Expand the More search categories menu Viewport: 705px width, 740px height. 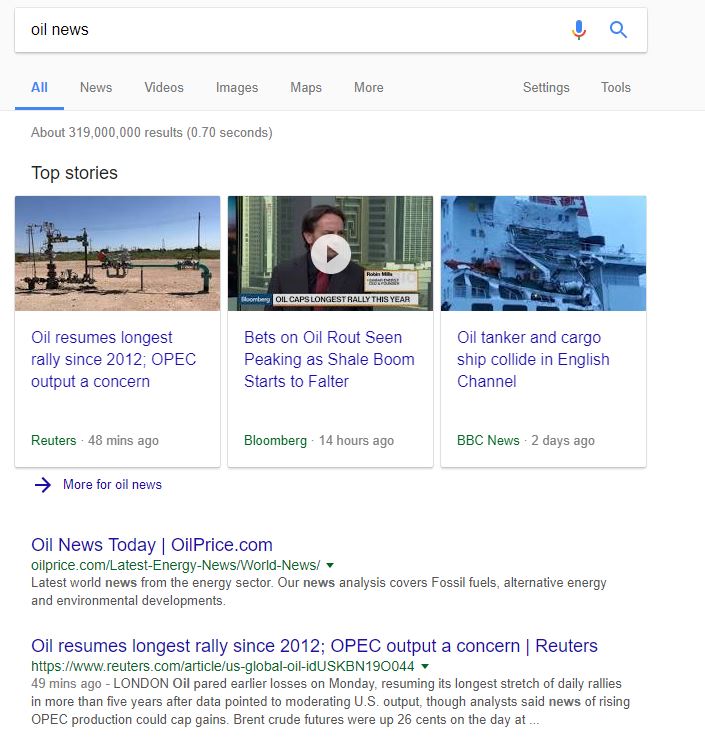tap(369, 87)
